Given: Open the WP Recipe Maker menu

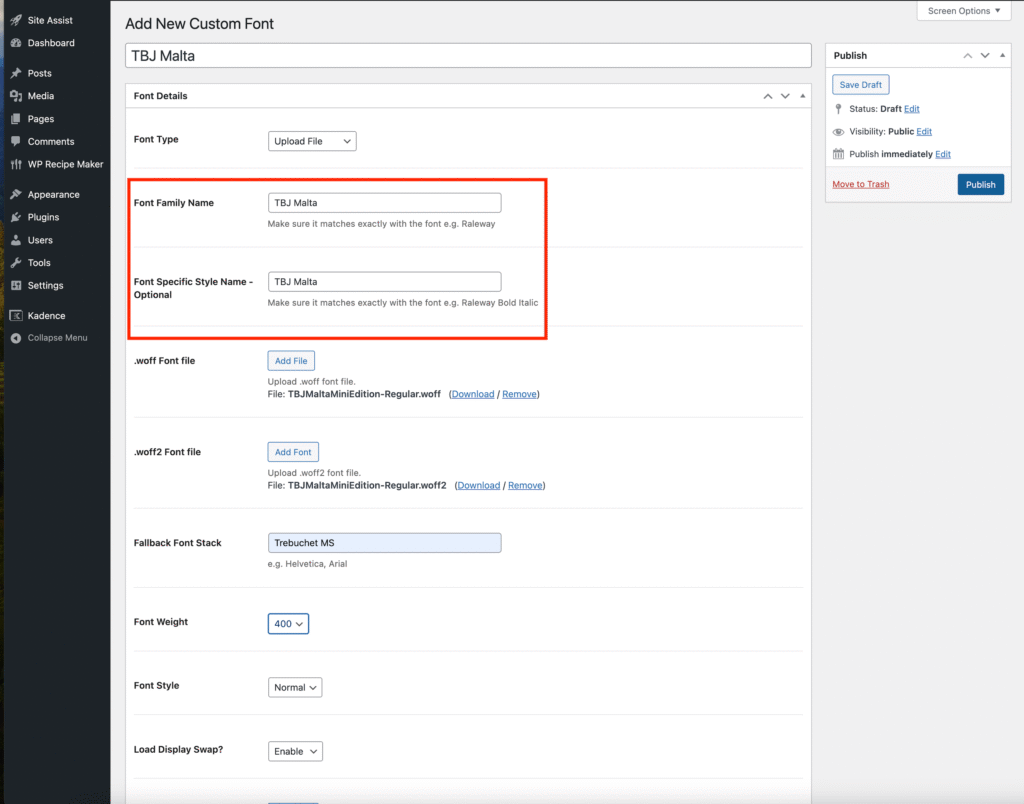Looking at the screenshot, I should pyautogui.click(x=65, y=164).
